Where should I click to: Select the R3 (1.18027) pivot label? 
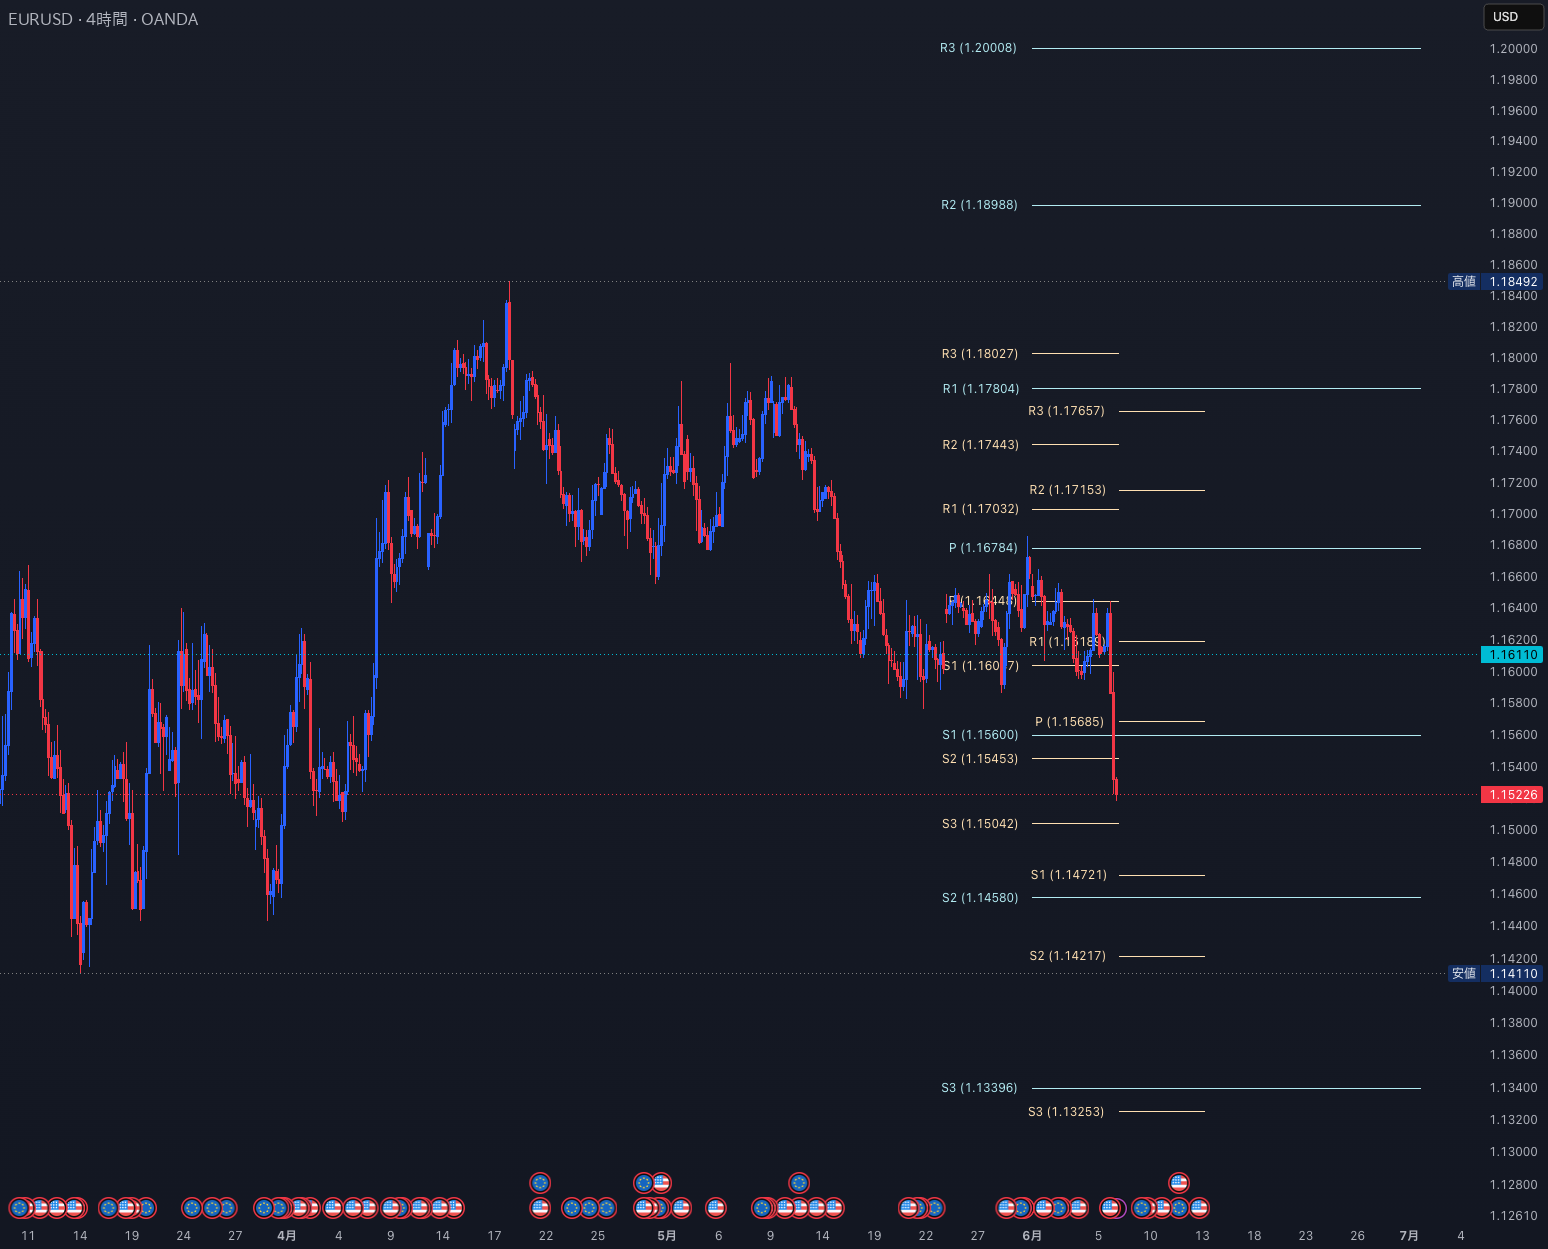pos(980,354)
